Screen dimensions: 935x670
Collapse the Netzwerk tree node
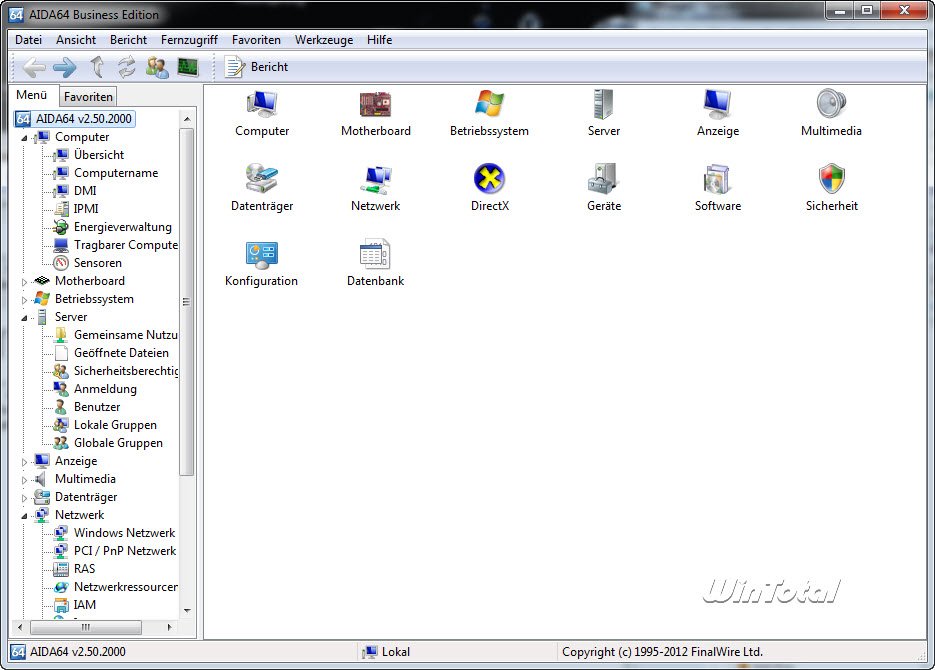[24, 516]
